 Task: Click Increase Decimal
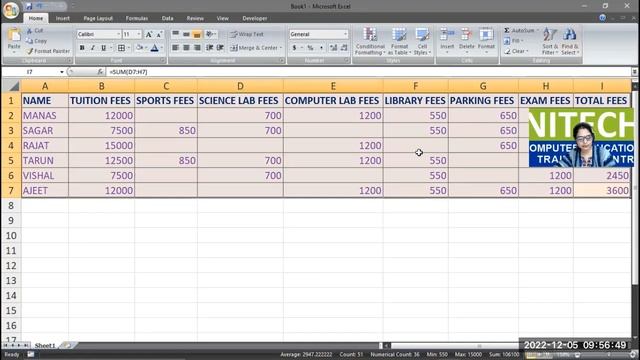pos(333,48)
